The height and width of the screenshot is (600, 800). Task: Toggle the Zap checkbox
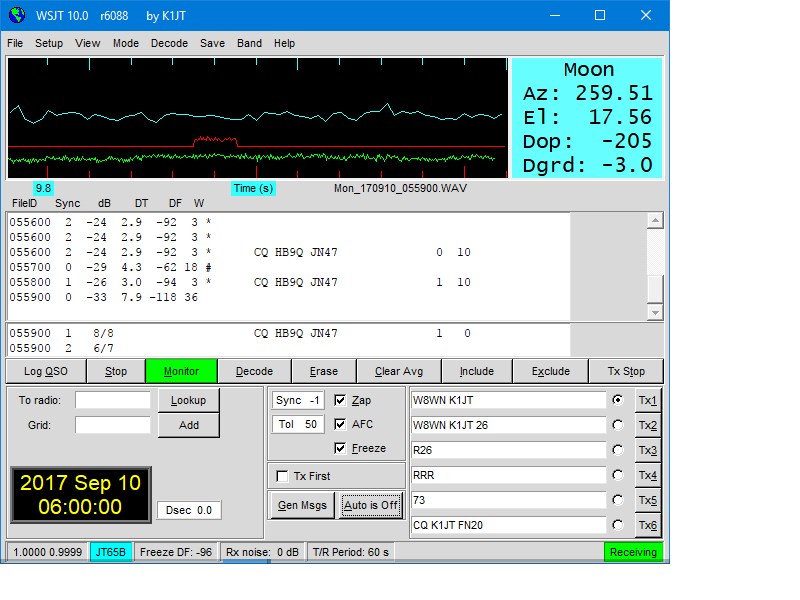coord(341,400)
